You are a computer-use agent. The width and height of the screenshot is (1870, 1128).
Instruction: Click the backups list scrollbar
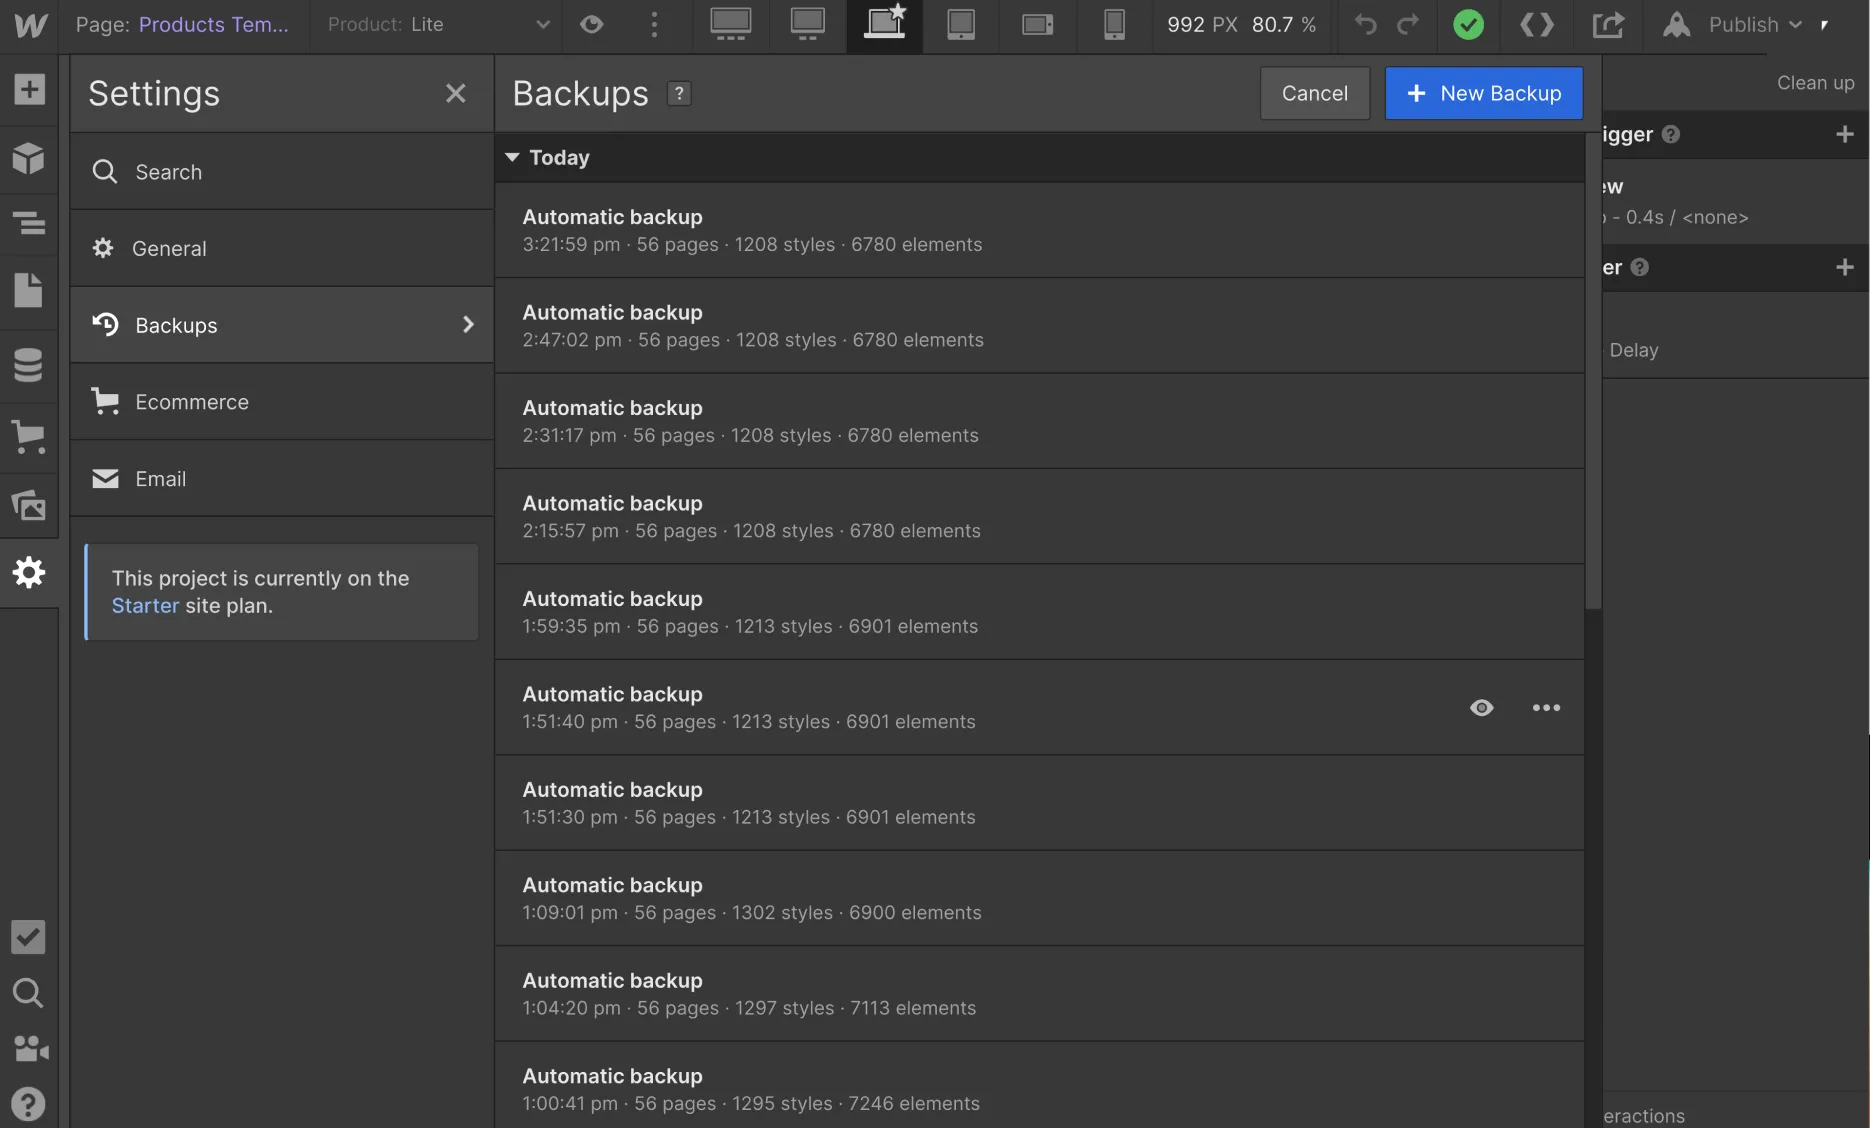[x=1593, y=371]
